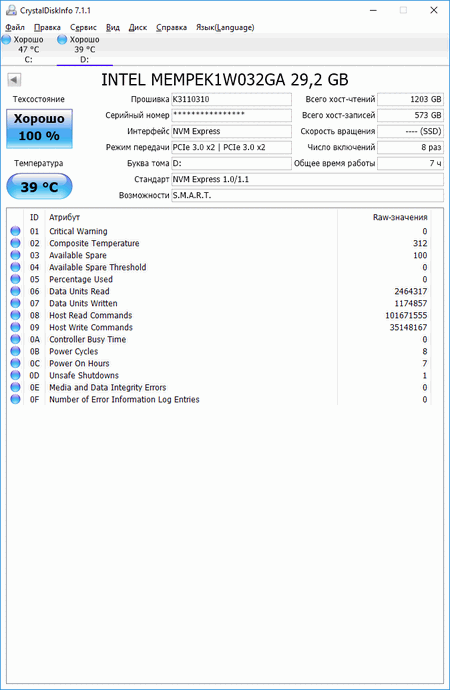Open the Справка menu
This screenshot has width=450, height=690.
171,27
